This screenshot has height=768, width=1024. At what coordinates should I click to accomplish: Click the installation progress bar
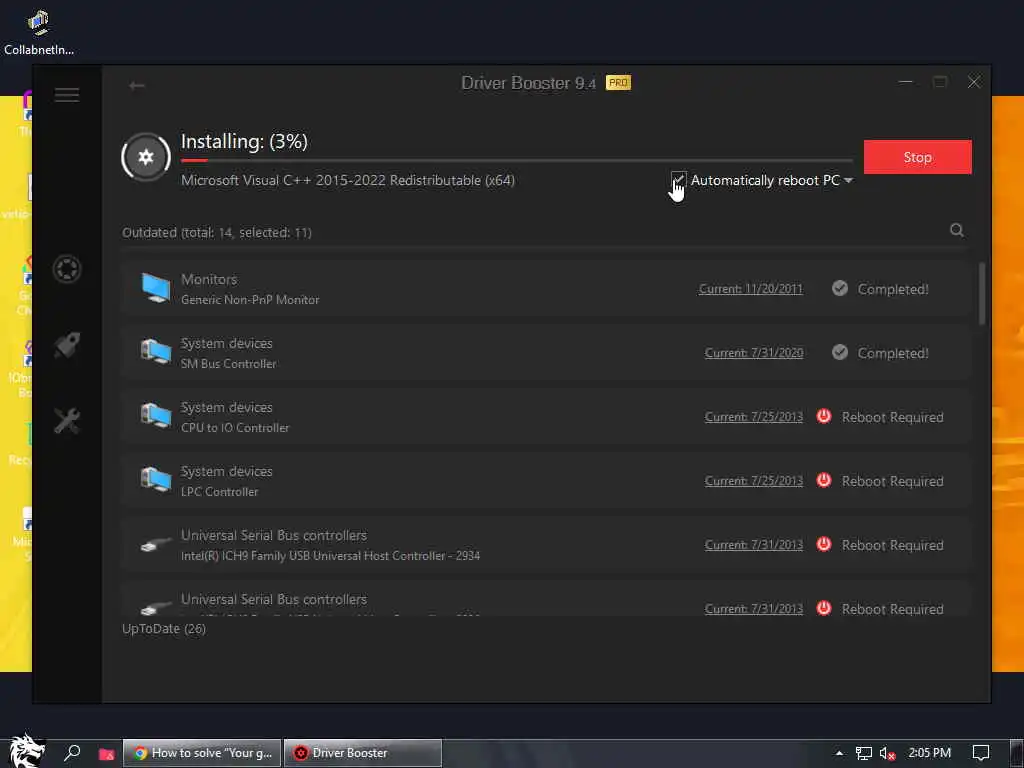(x=517, y=160)
